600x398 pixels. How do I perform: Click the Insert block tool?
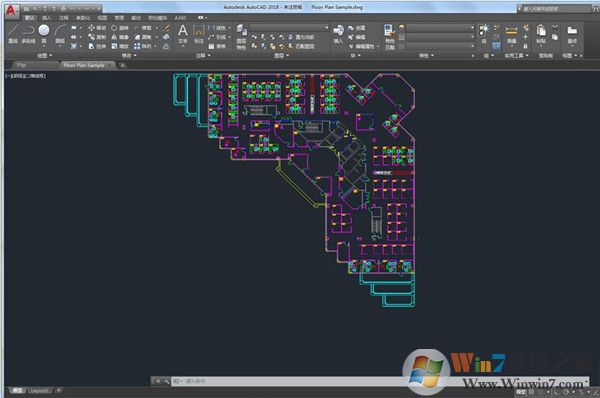click(338, 34)
